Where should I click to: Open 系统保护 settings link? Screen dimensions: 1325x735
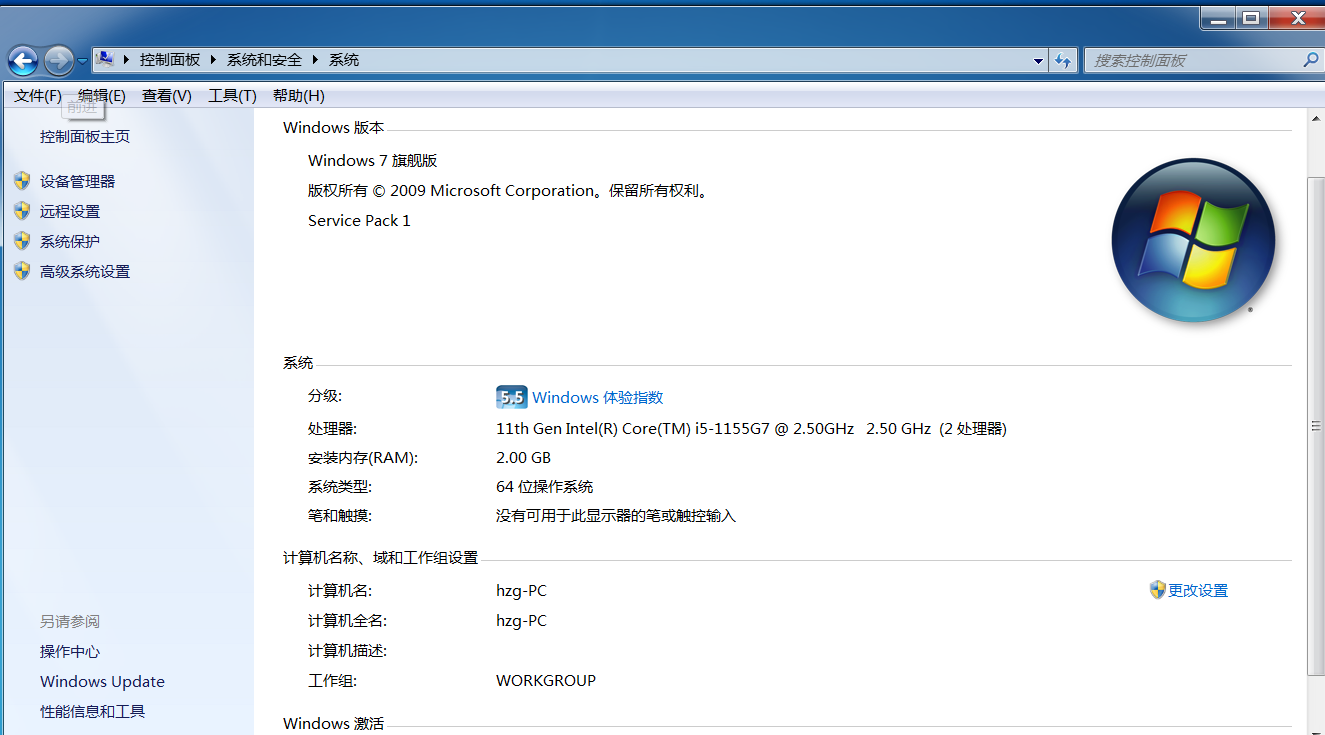click(x=70, y=242)
